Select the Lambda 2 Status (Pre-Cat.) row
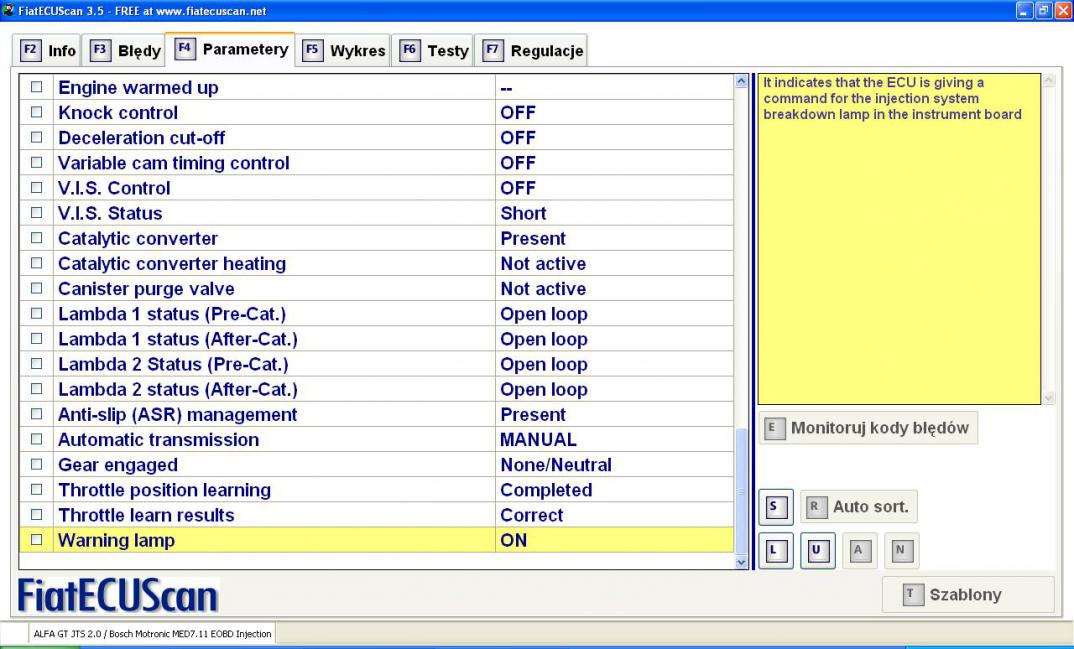 pos(376,364)
